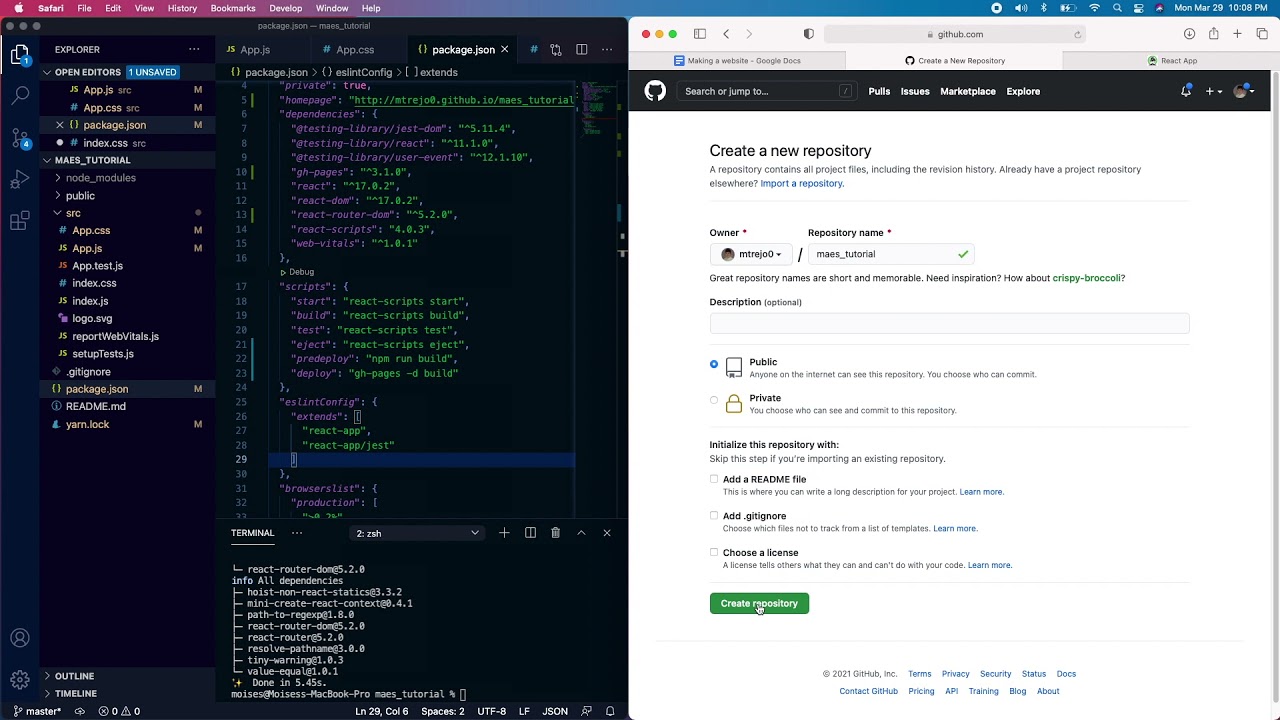Select the Private repository radio button

point(714,400)
